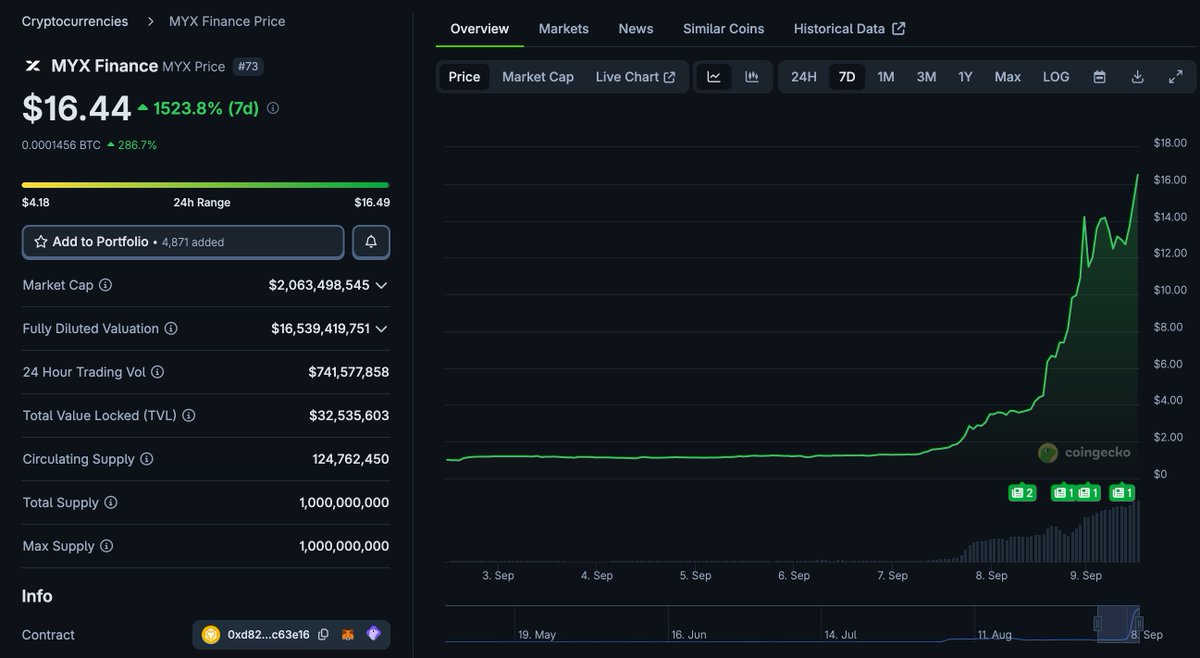Open 24 Hour Trading Vol info icon
Image resolution: width=1200 pixels, height=658 pixels.
click(x=157, y=372)
